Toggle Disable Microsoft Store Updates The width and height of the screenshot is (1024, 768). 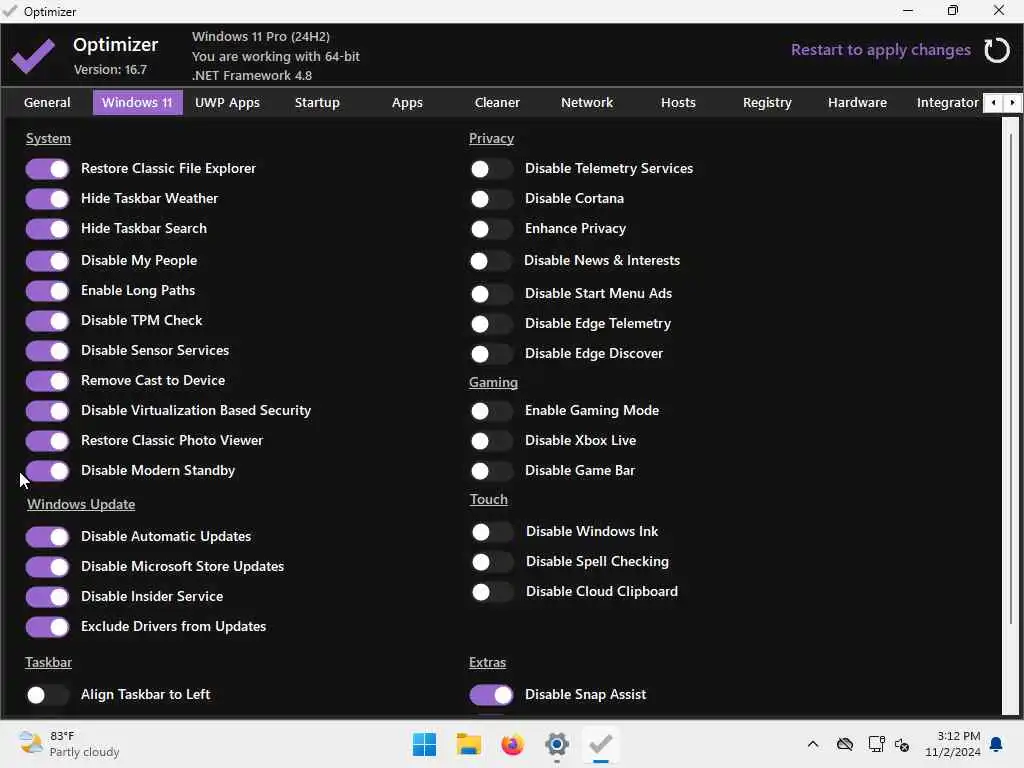click(47, 568)
